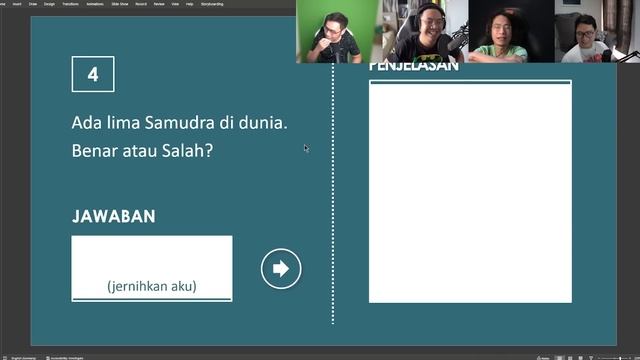640x360 pixels.
Task: Switch to the Transitions tab
Action: [x=70, y=4]
